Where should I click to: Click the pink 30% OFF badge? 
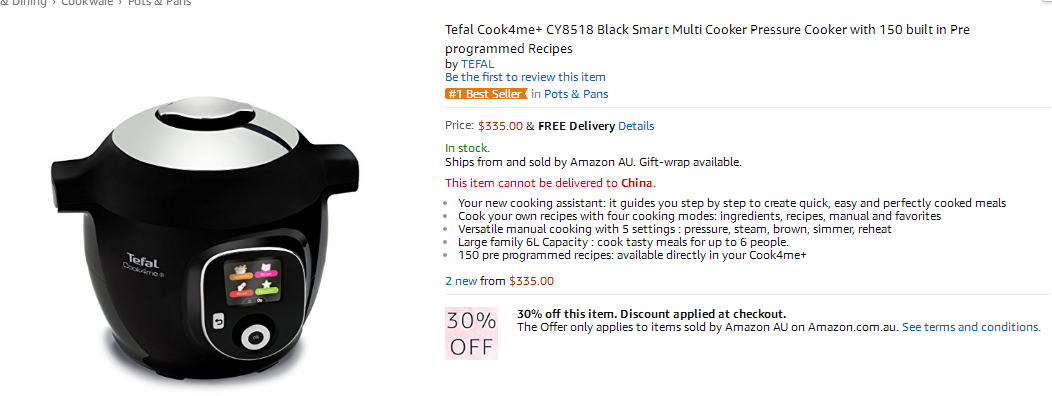pos(471,334)
